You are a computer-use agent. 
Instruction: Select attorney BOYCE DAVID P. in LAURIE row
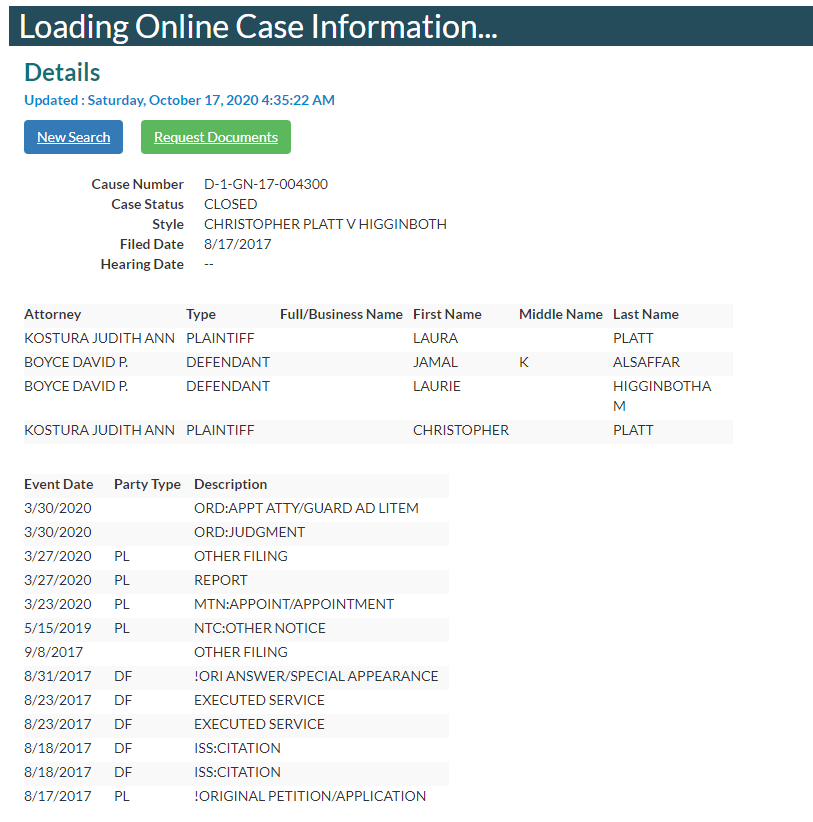(76, 386)
